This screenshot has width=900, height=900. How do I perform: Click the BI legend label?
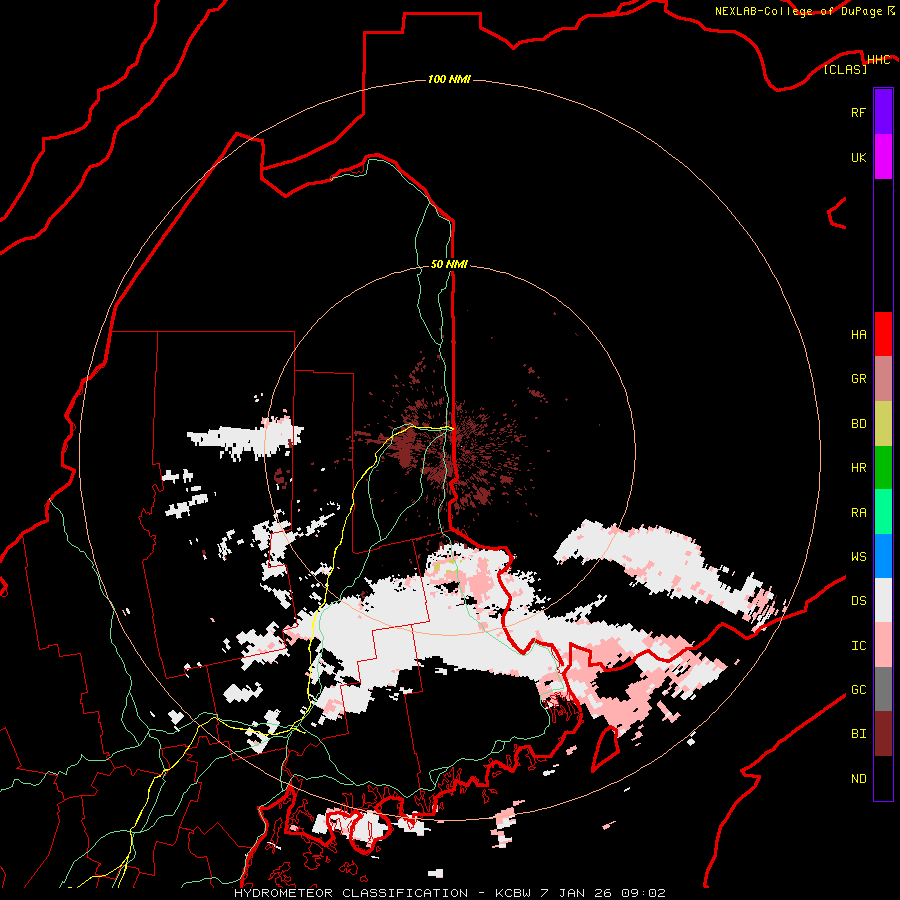[858, 734]
